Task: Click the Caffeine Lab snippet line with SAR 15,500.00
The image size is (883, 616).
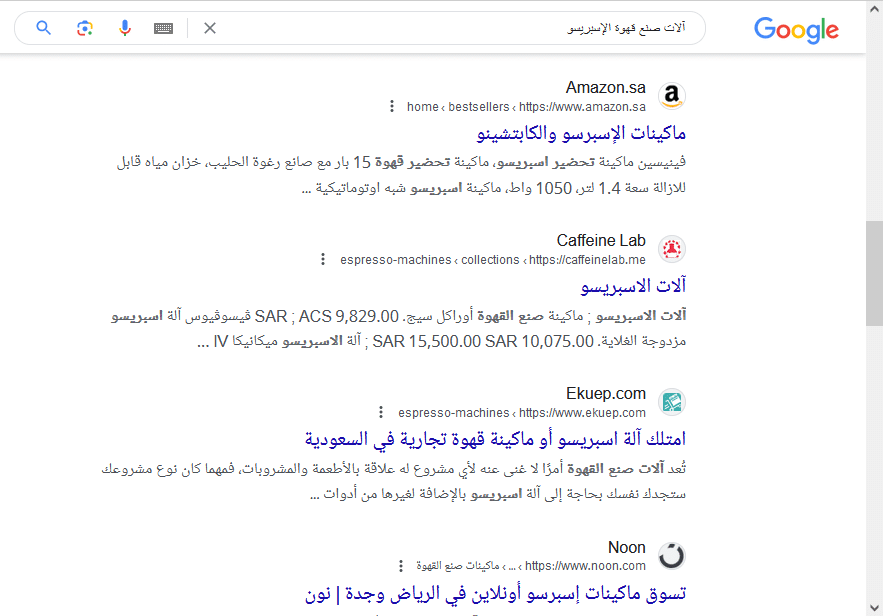Action: click(x=442, y=341)
